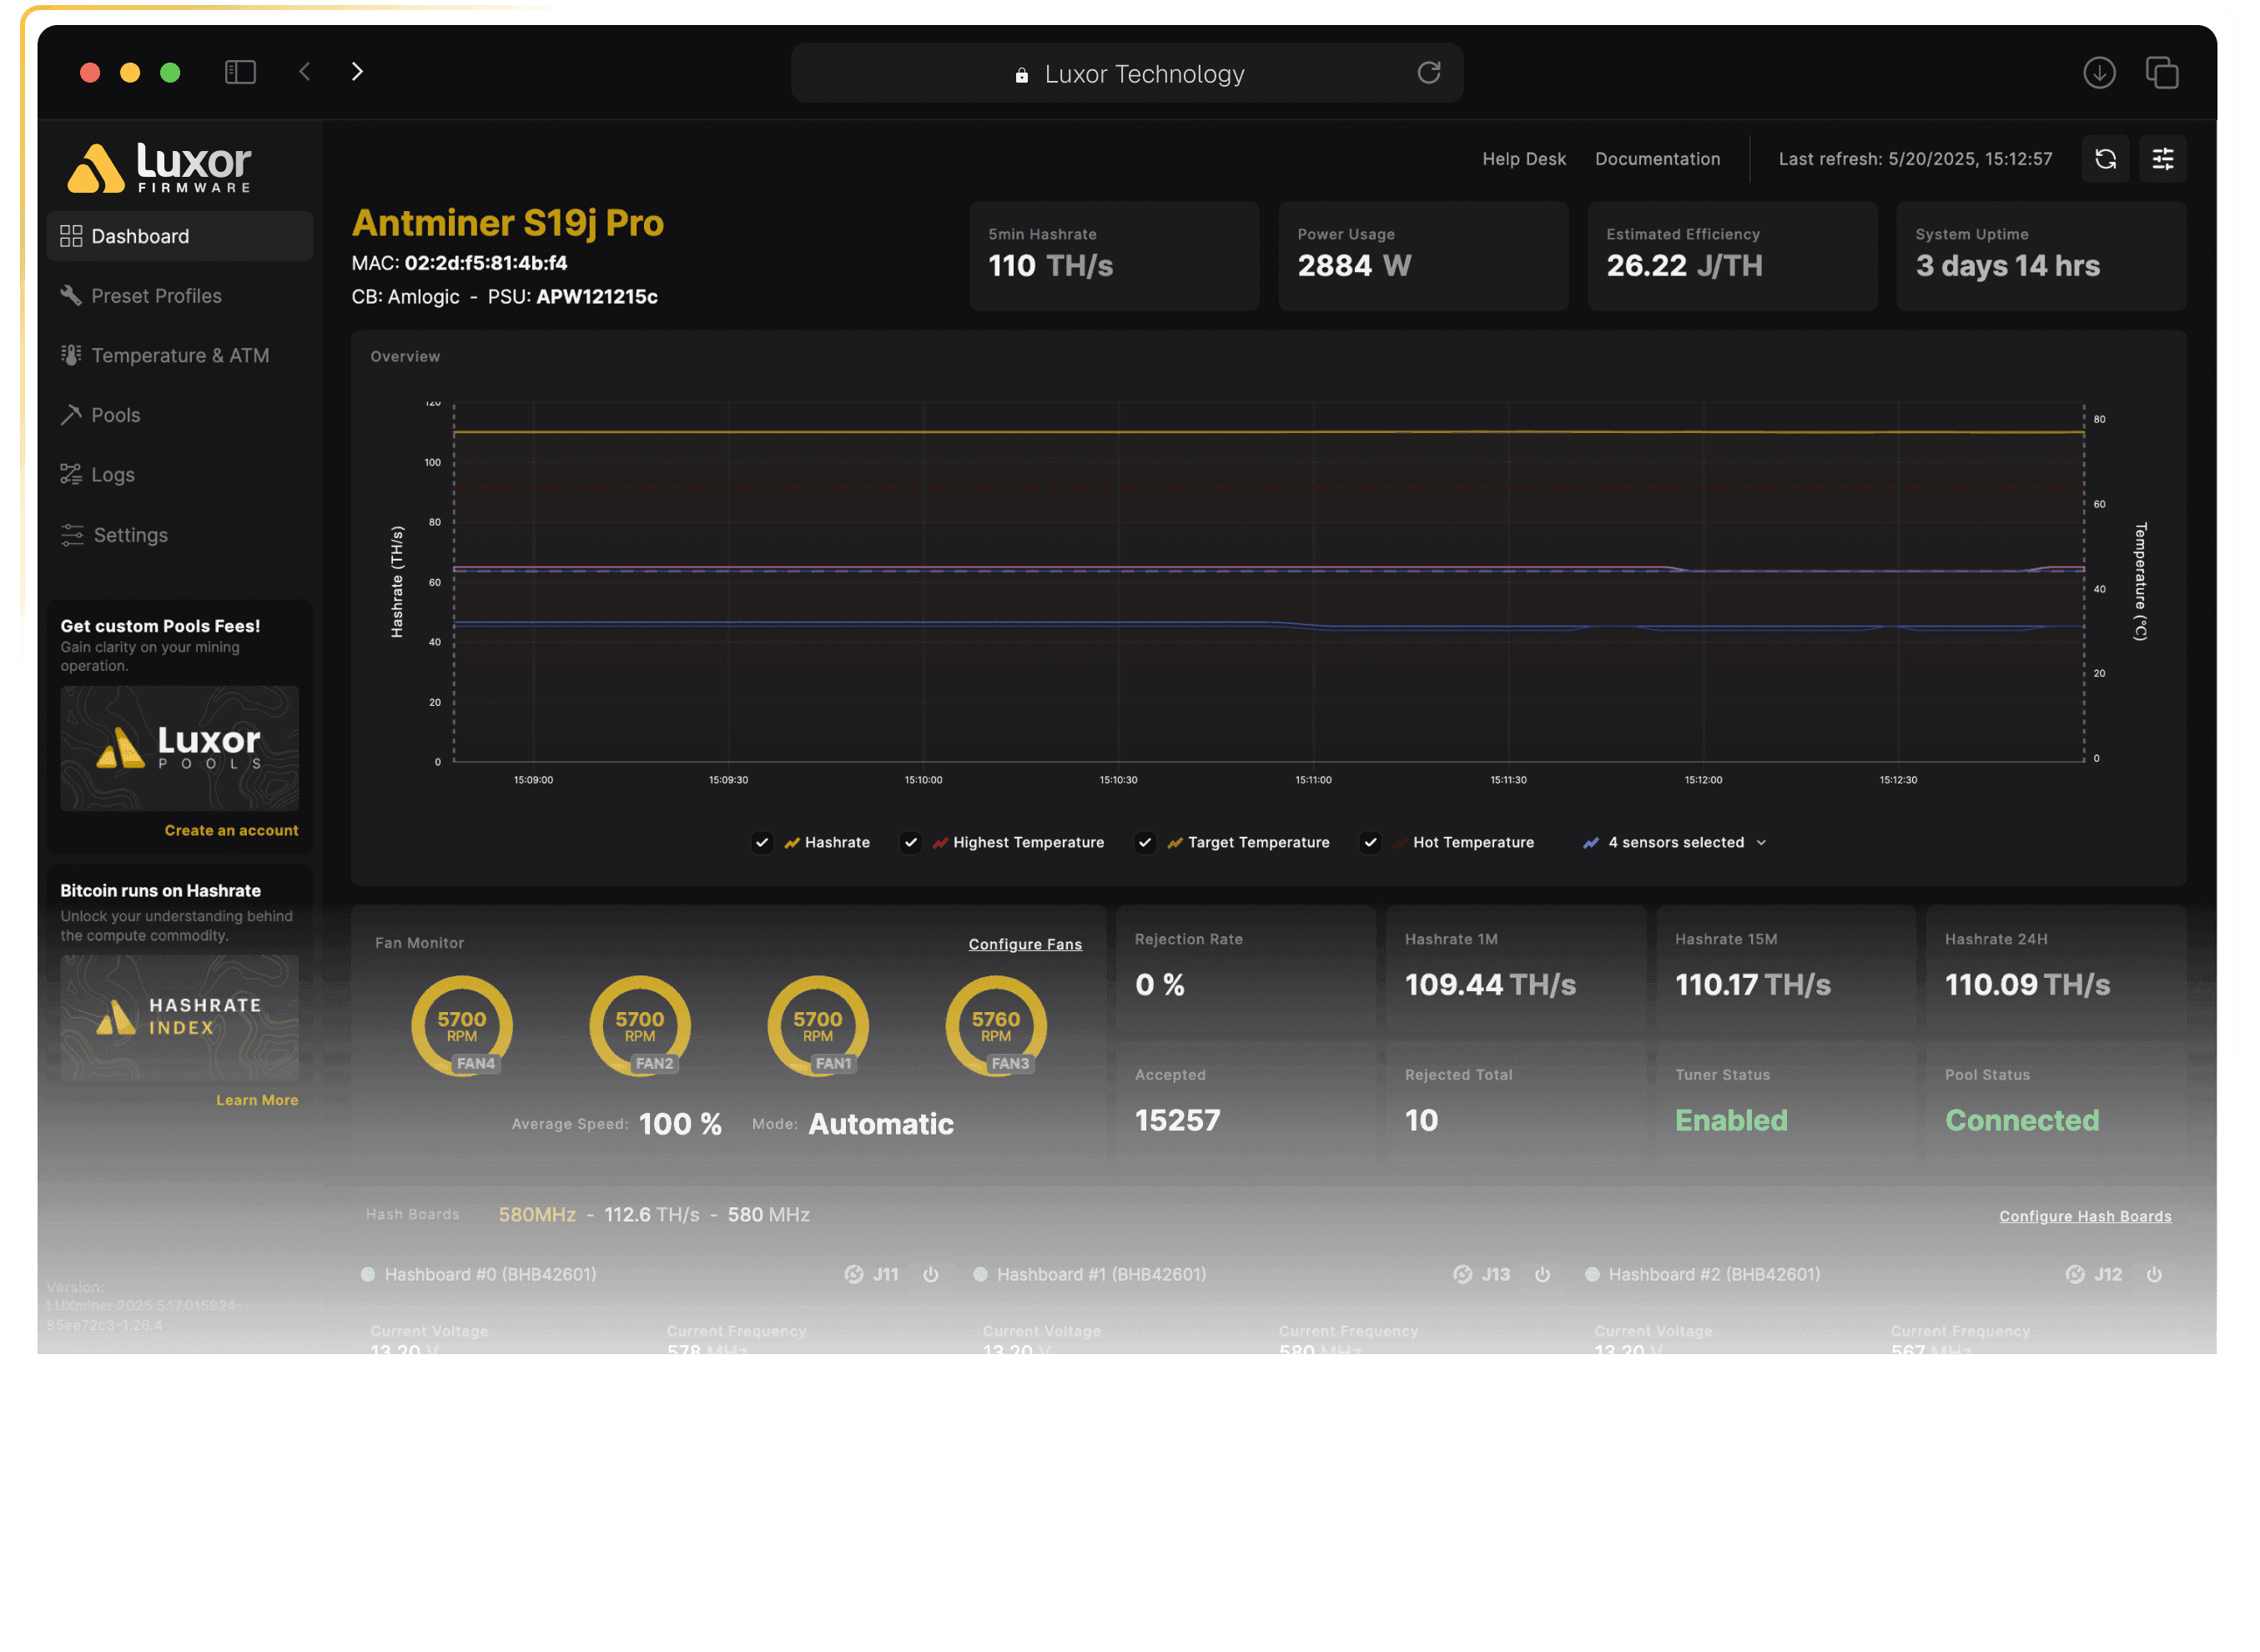Toggle the Hot Temperature checkbox
2260x1652 pixels.
tap(1370, 843)
